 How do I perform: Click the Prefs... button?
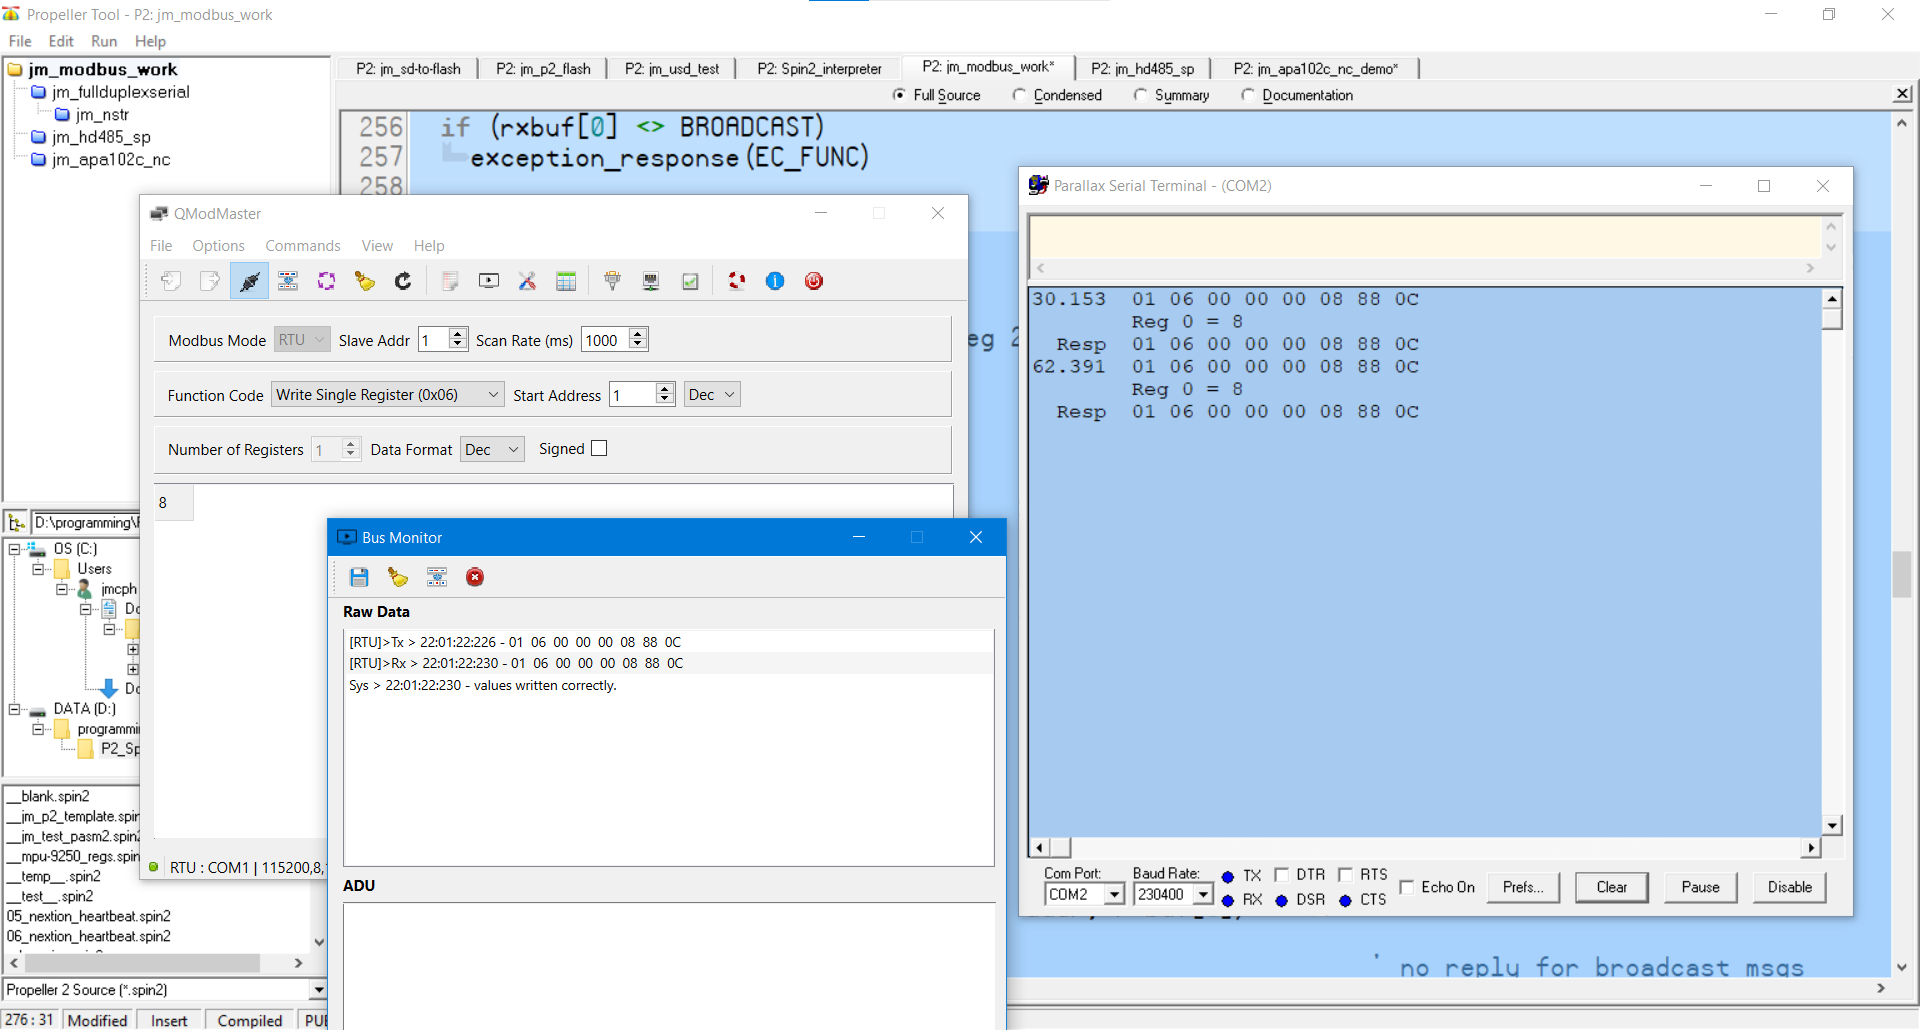pos(1523,887)
